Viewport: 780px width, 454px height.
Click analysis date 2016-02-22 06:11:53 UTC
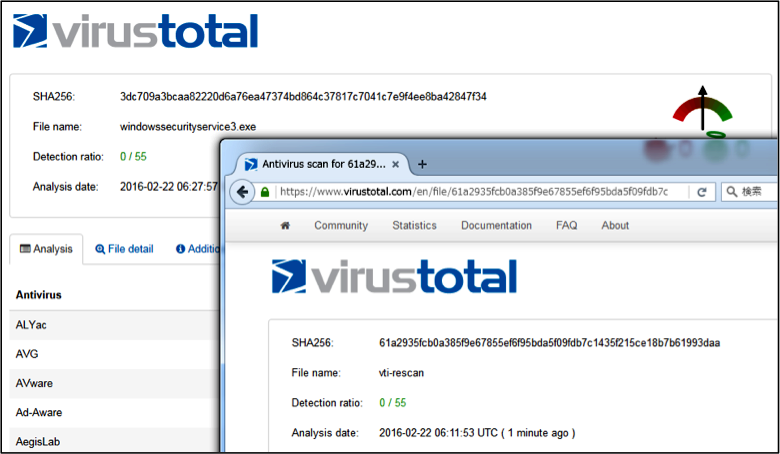tap(477, 433)
